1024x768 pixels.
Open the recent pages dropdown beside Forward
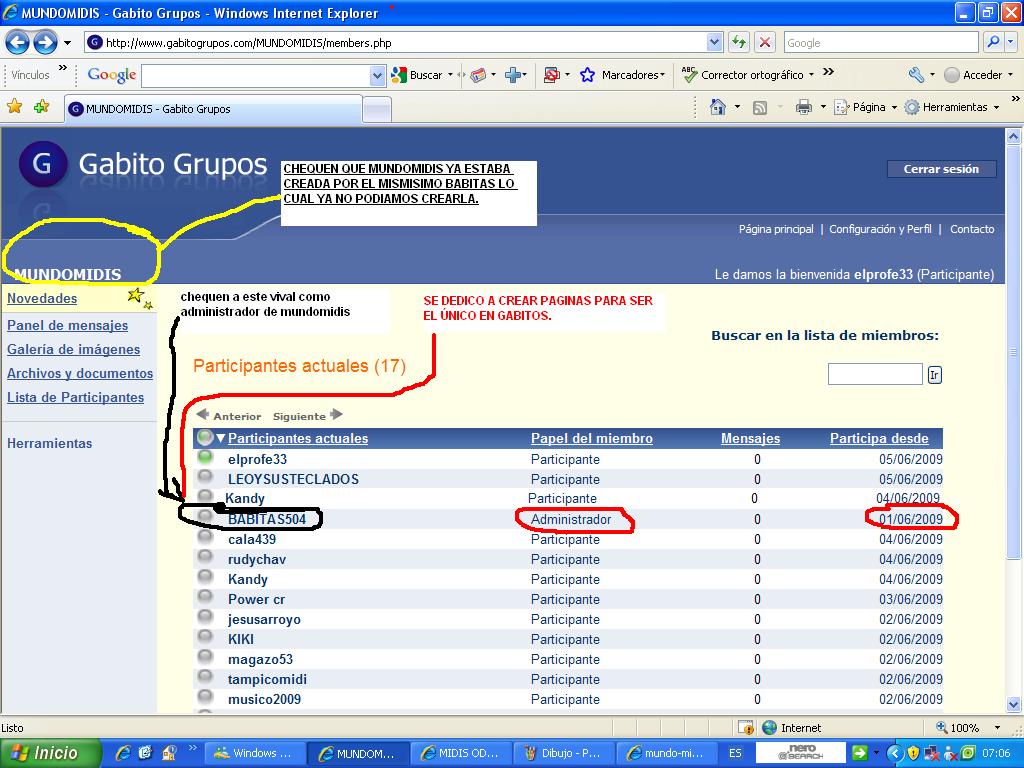click(67, 43)
